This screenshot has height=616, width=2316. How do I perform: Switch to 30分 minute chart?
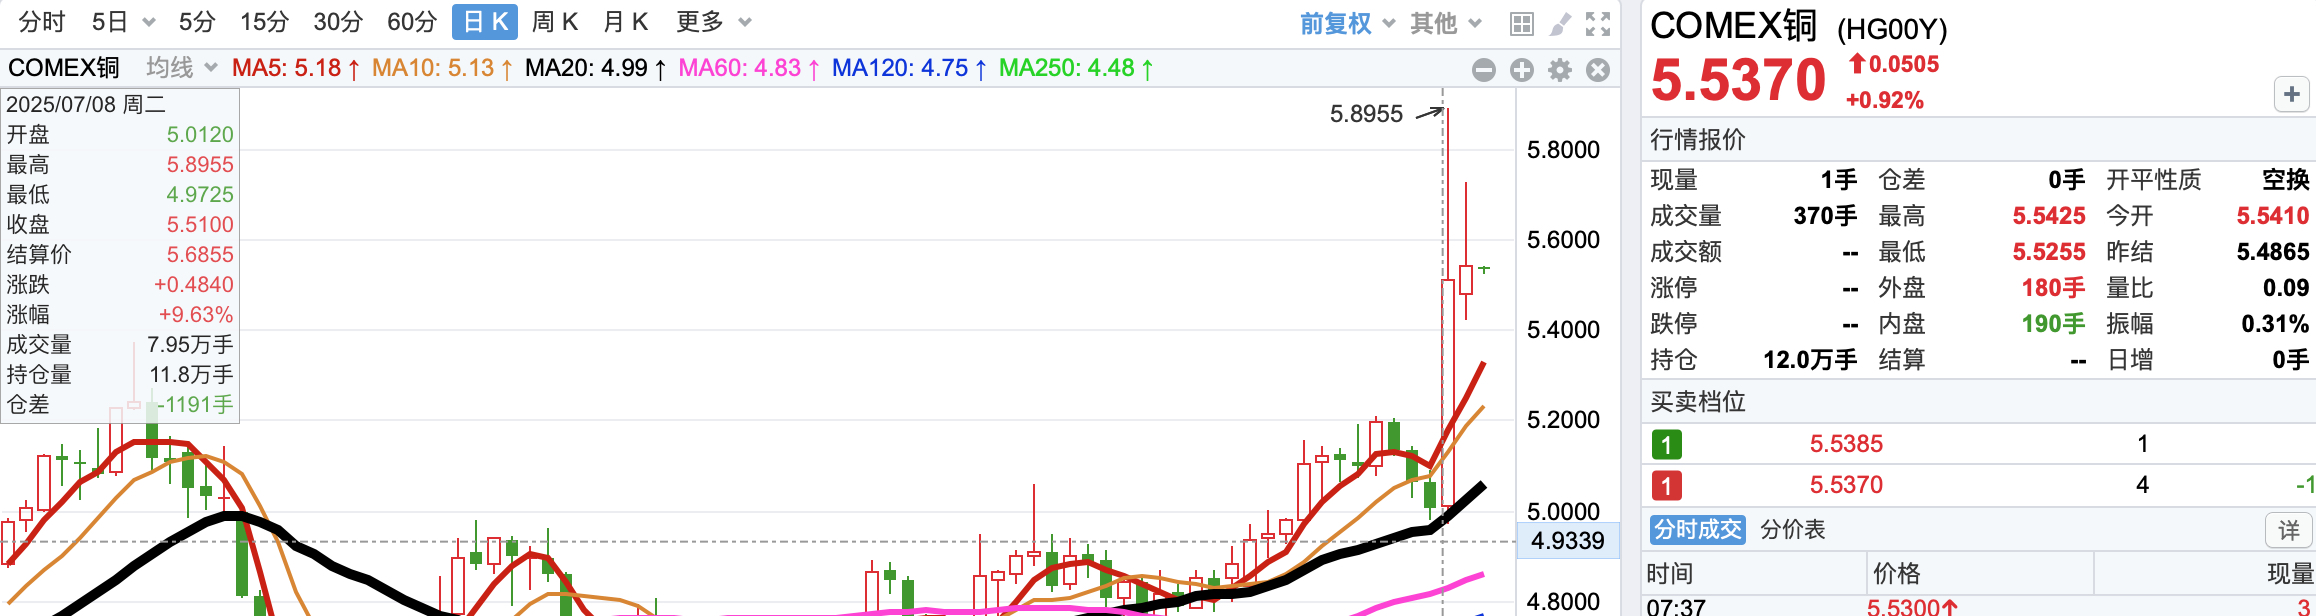click(338, 22)
